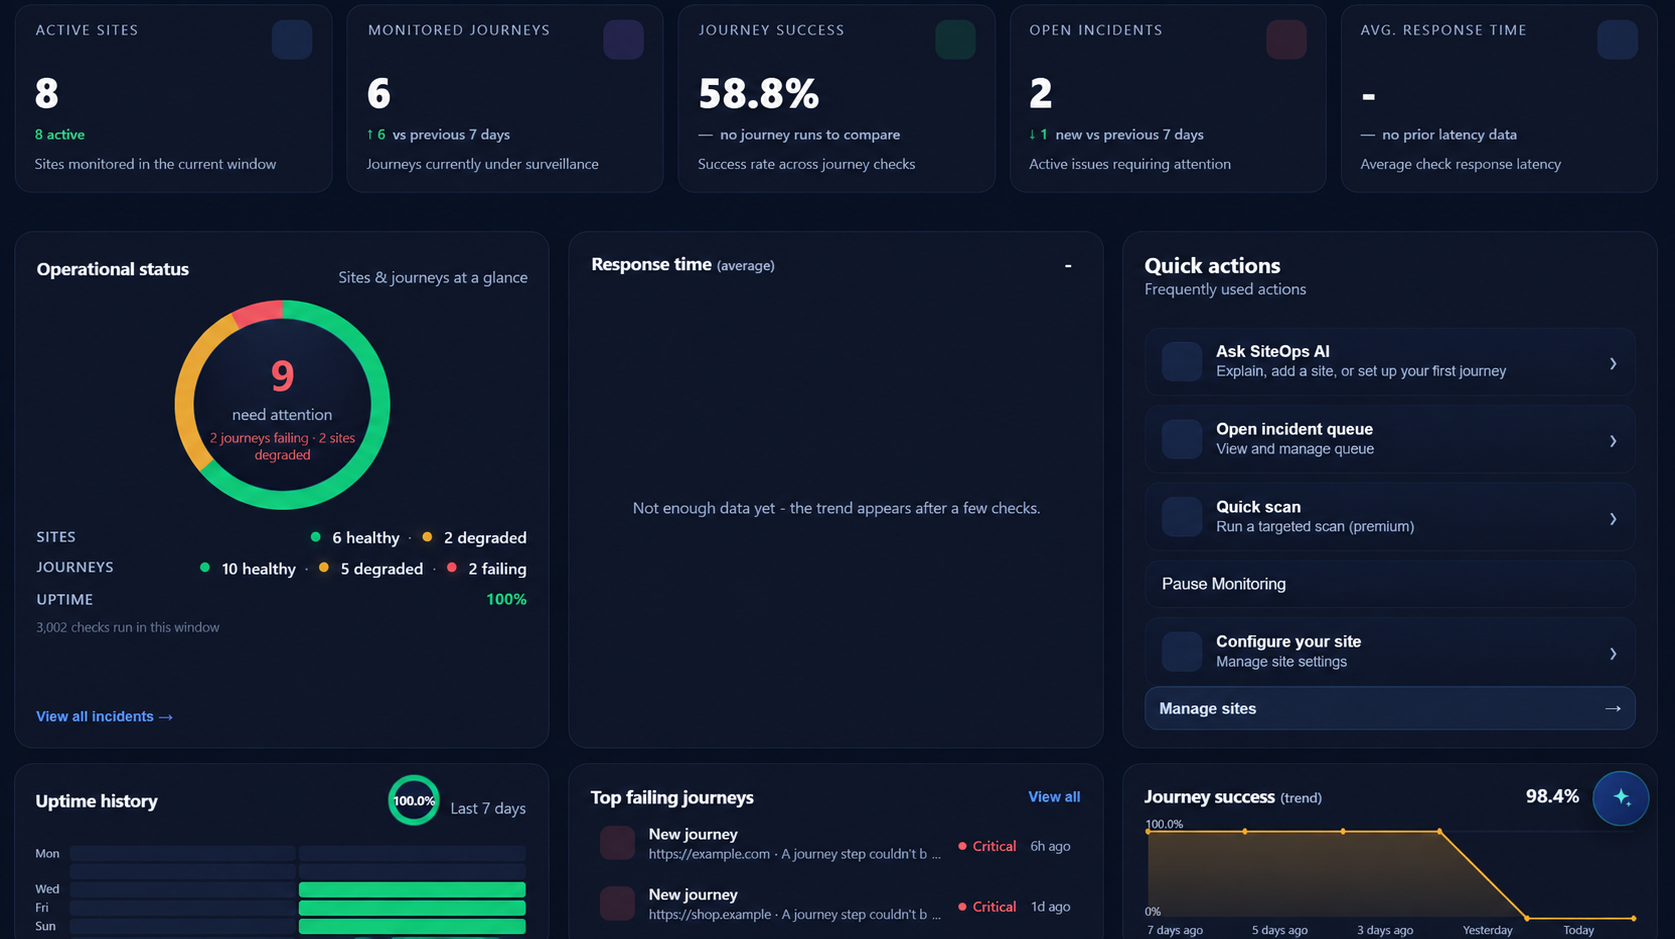Click the Open incident queue icon
The height and width of the screenshot is (939, 1675).
1181,439
